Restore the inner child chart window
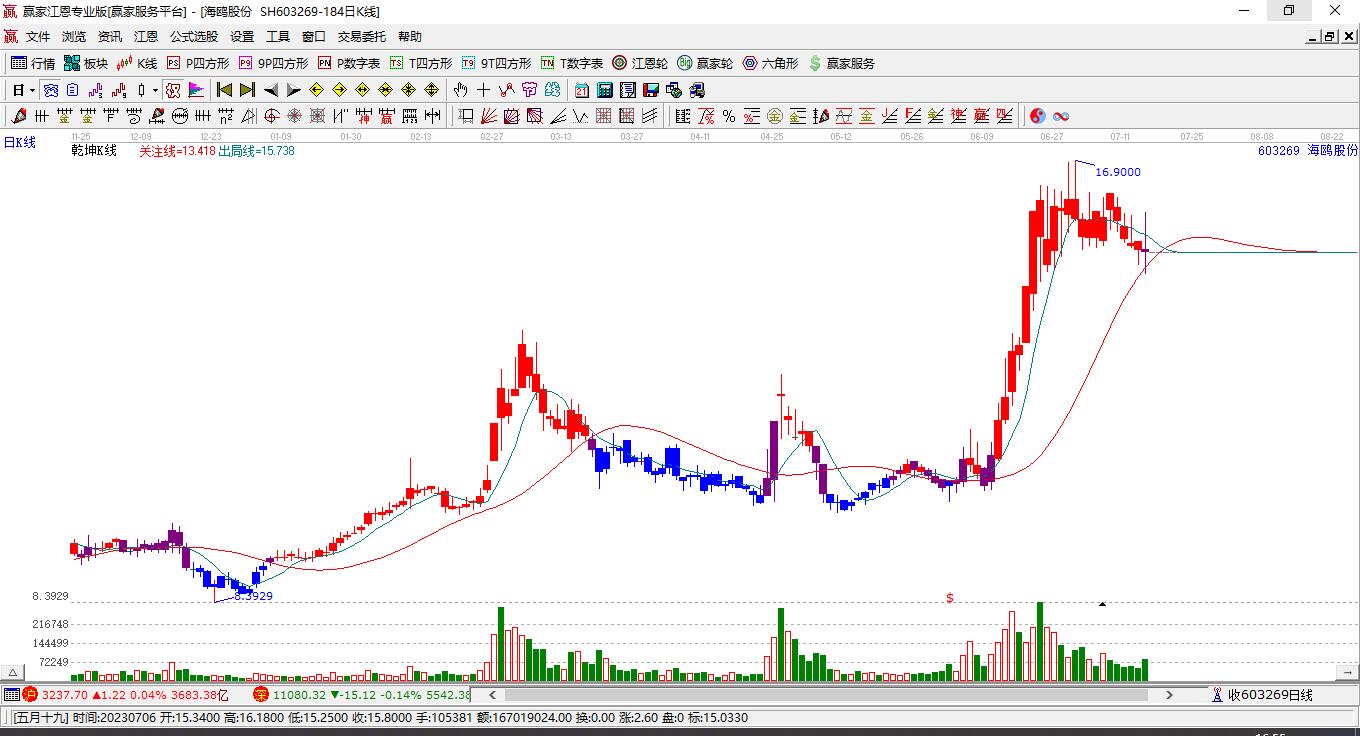1360x736 pixels. point(1330,36)
